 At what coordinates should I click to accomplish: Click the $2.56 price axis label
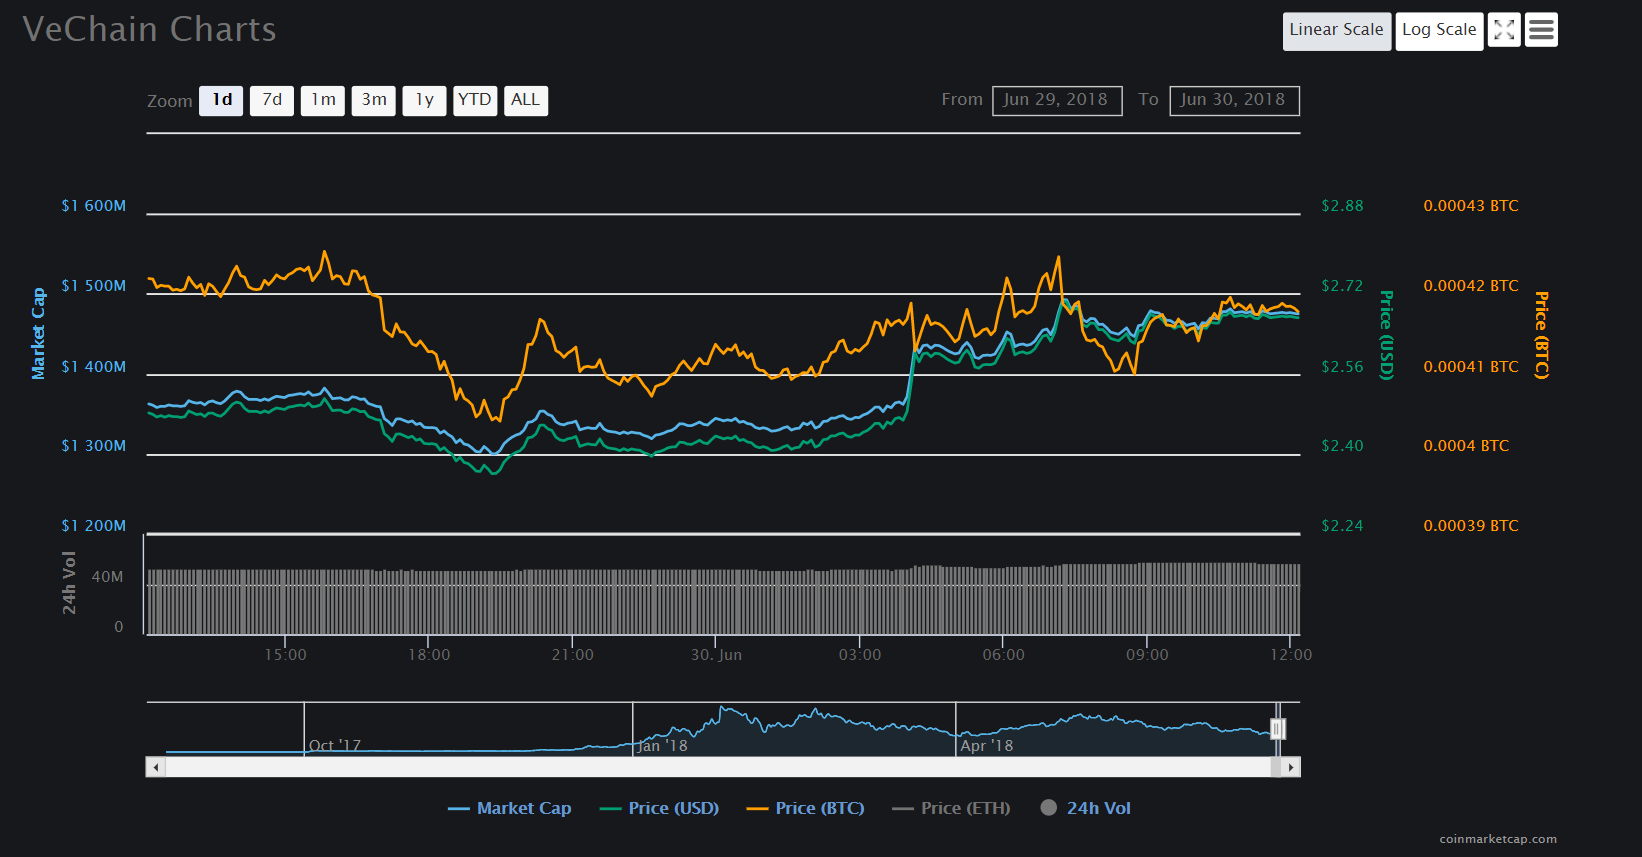[x=1342, y=367]
